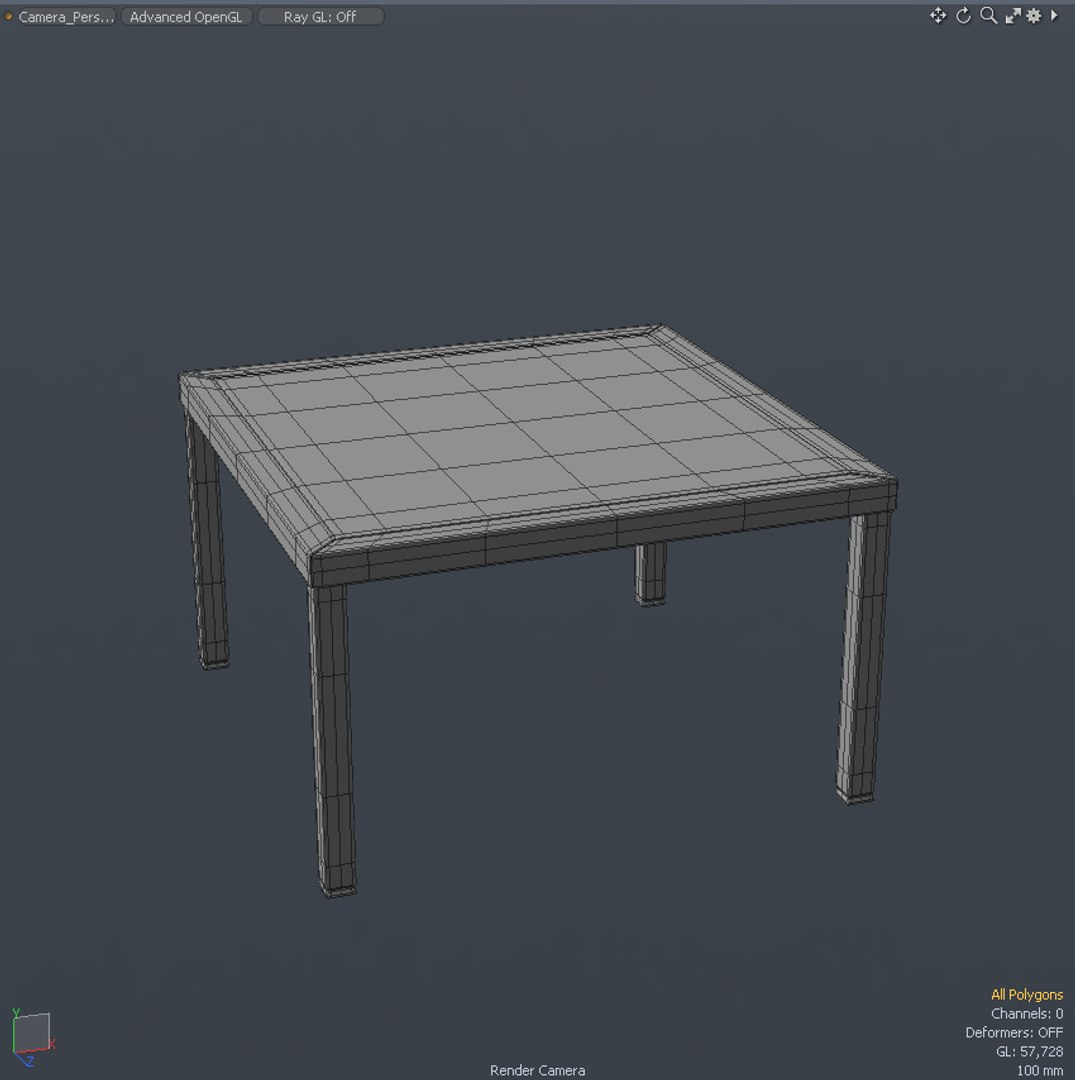Select the front-right table leg

tap(862, 658)
